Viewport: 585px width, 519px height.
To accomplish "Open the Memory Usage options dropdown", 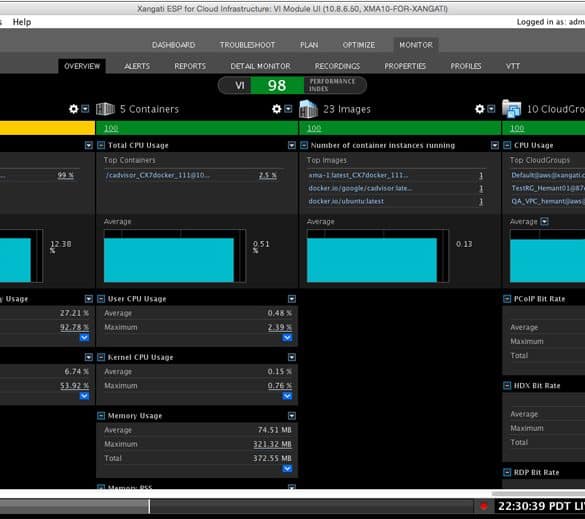I will (292, 416).
